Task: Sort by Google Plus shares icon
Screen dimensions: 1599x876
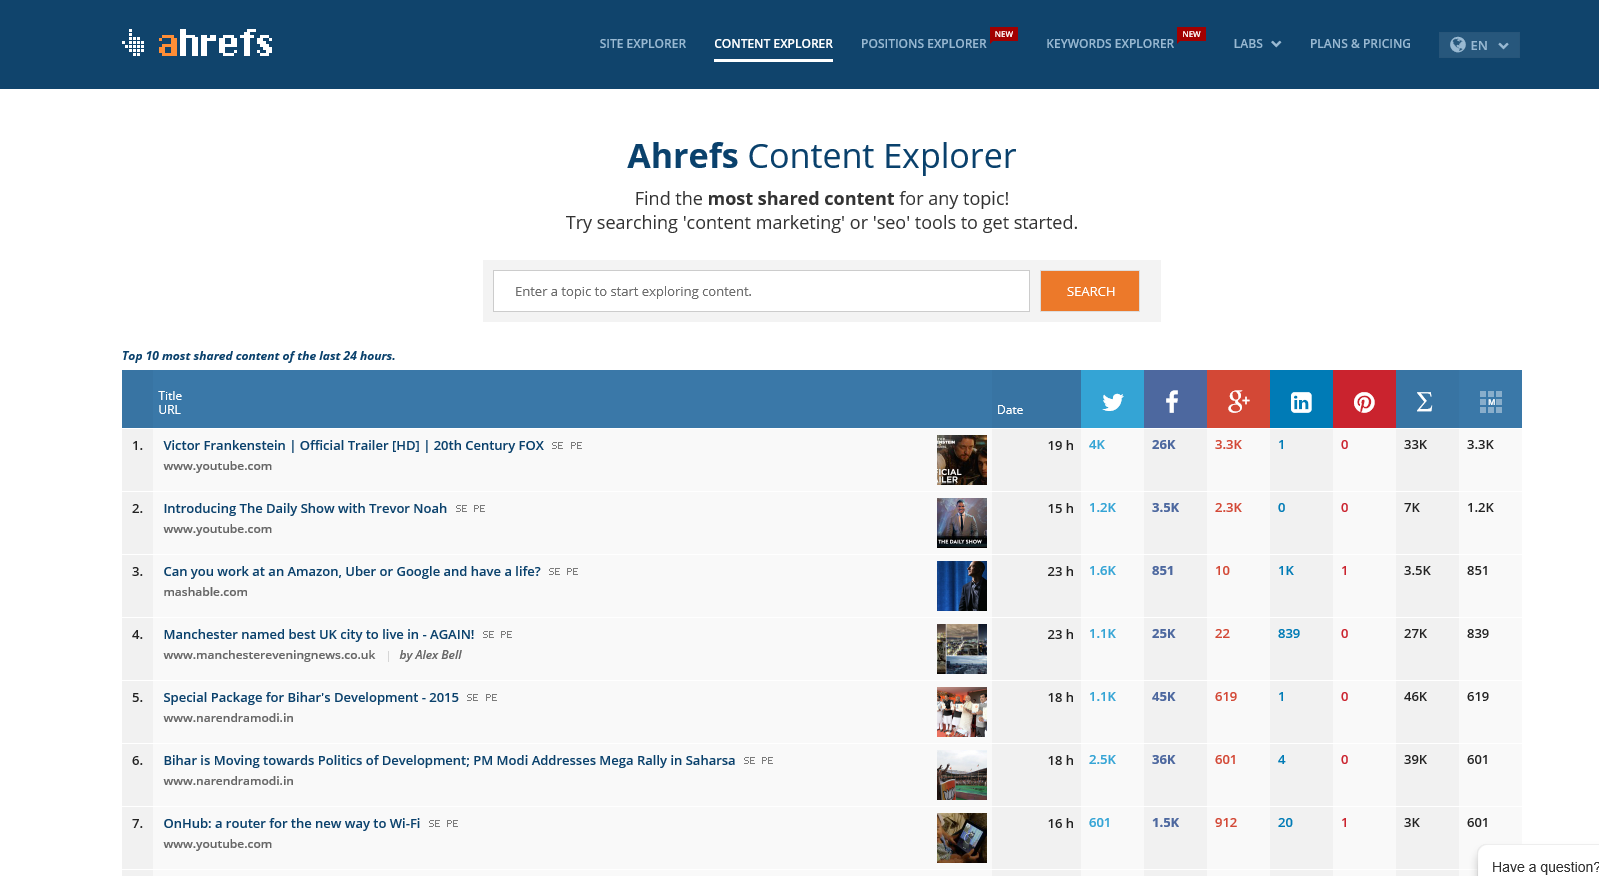Action: tap(1238, 401)
